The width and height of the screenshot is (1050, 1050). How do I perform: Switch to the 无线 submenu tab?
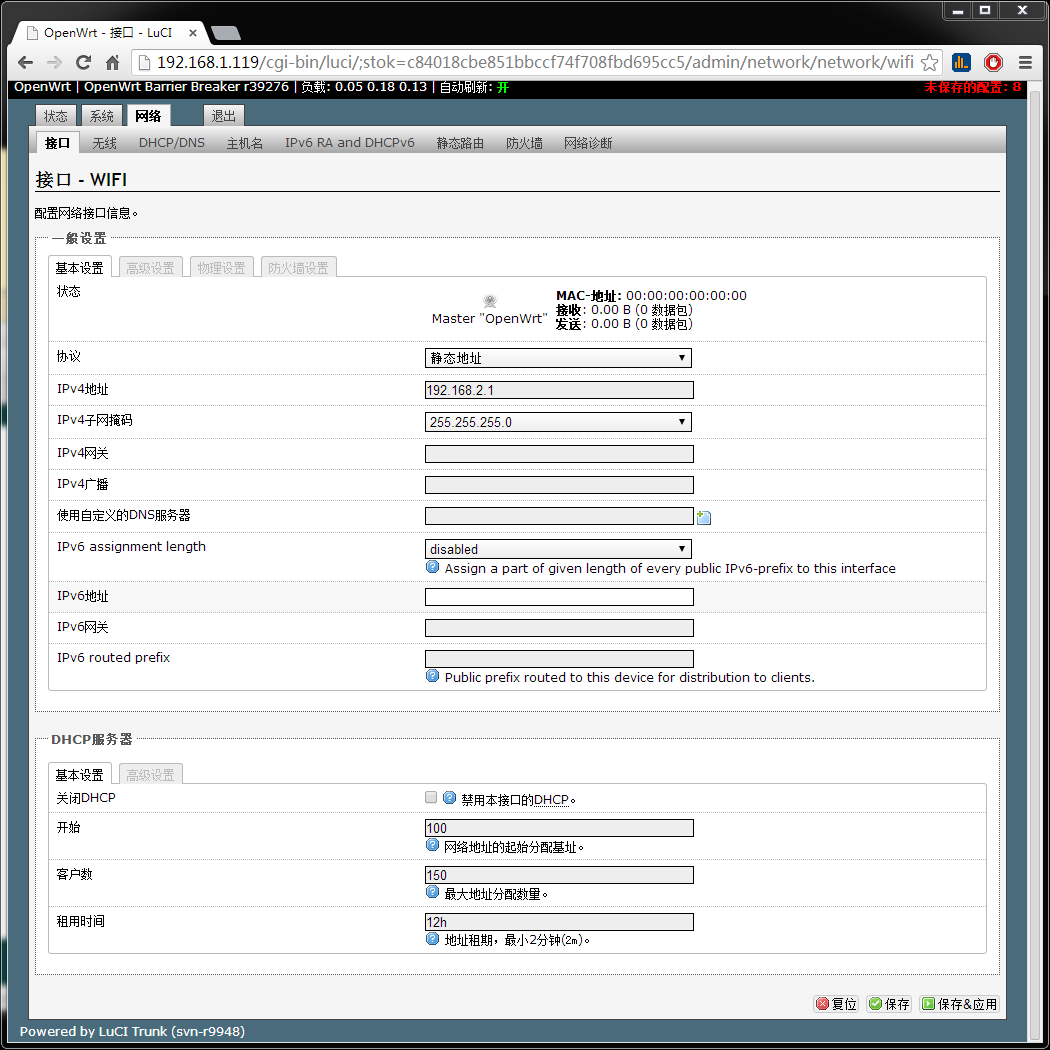point(104,143)
